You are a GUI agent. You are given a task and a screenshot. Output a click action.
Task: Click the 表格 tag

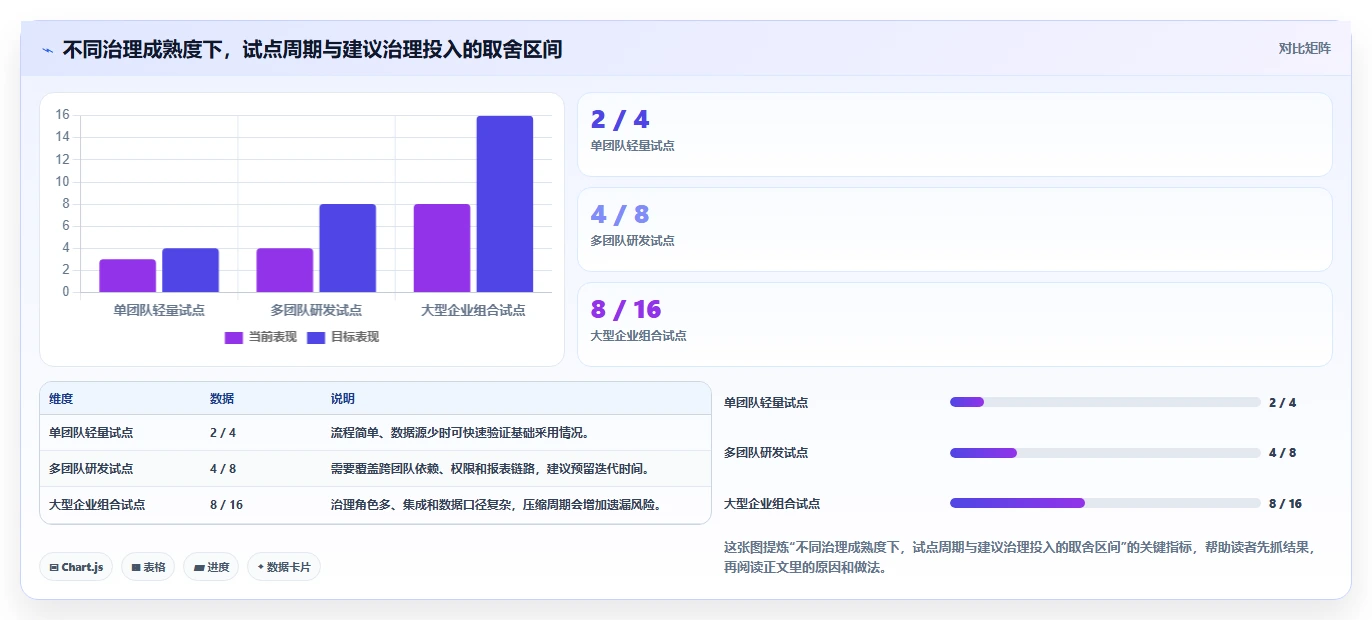pyautogui.click(x=148, y=567)
